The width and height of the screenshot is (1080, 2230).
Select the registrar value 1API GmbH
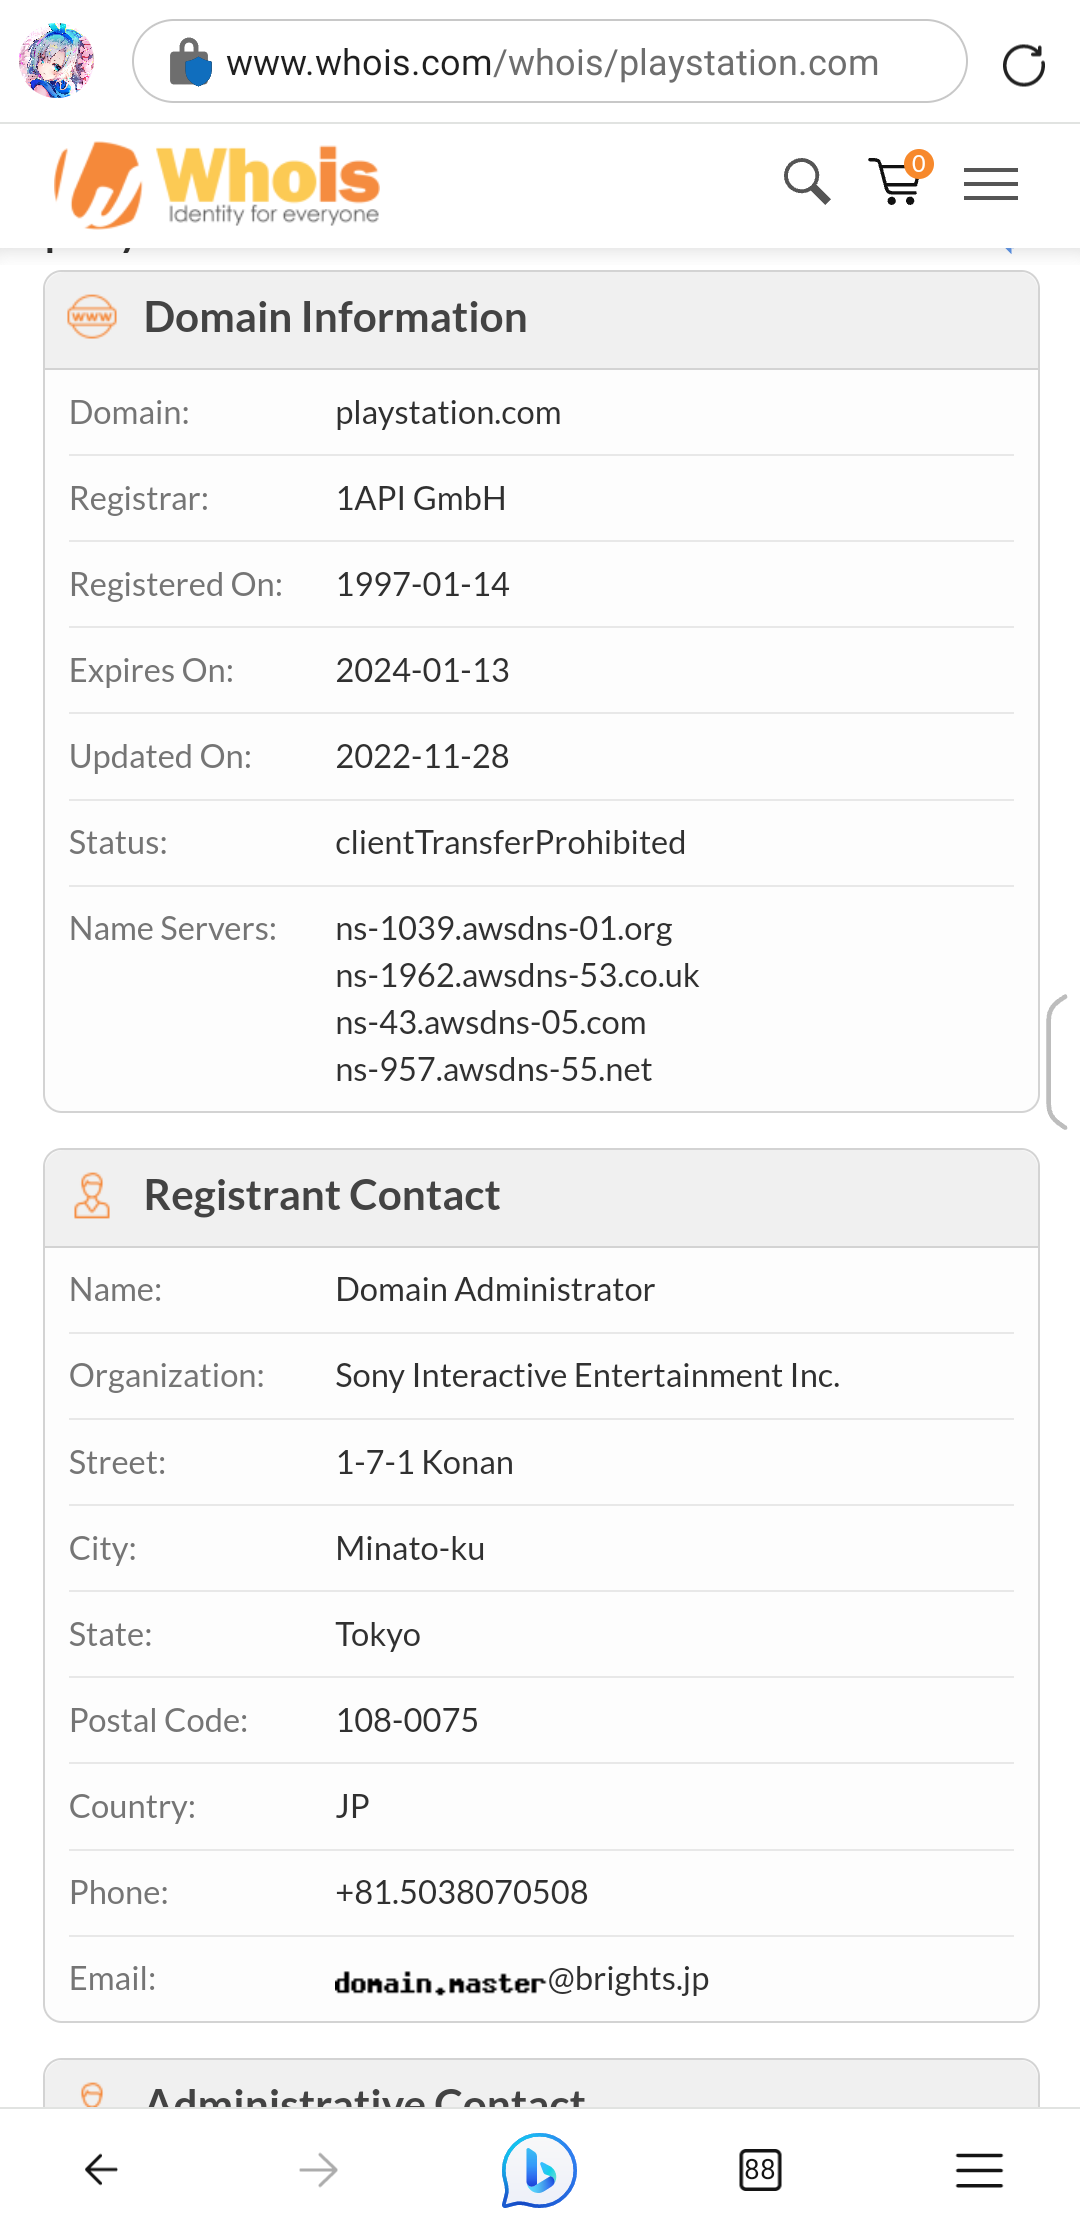coord(421,498)
